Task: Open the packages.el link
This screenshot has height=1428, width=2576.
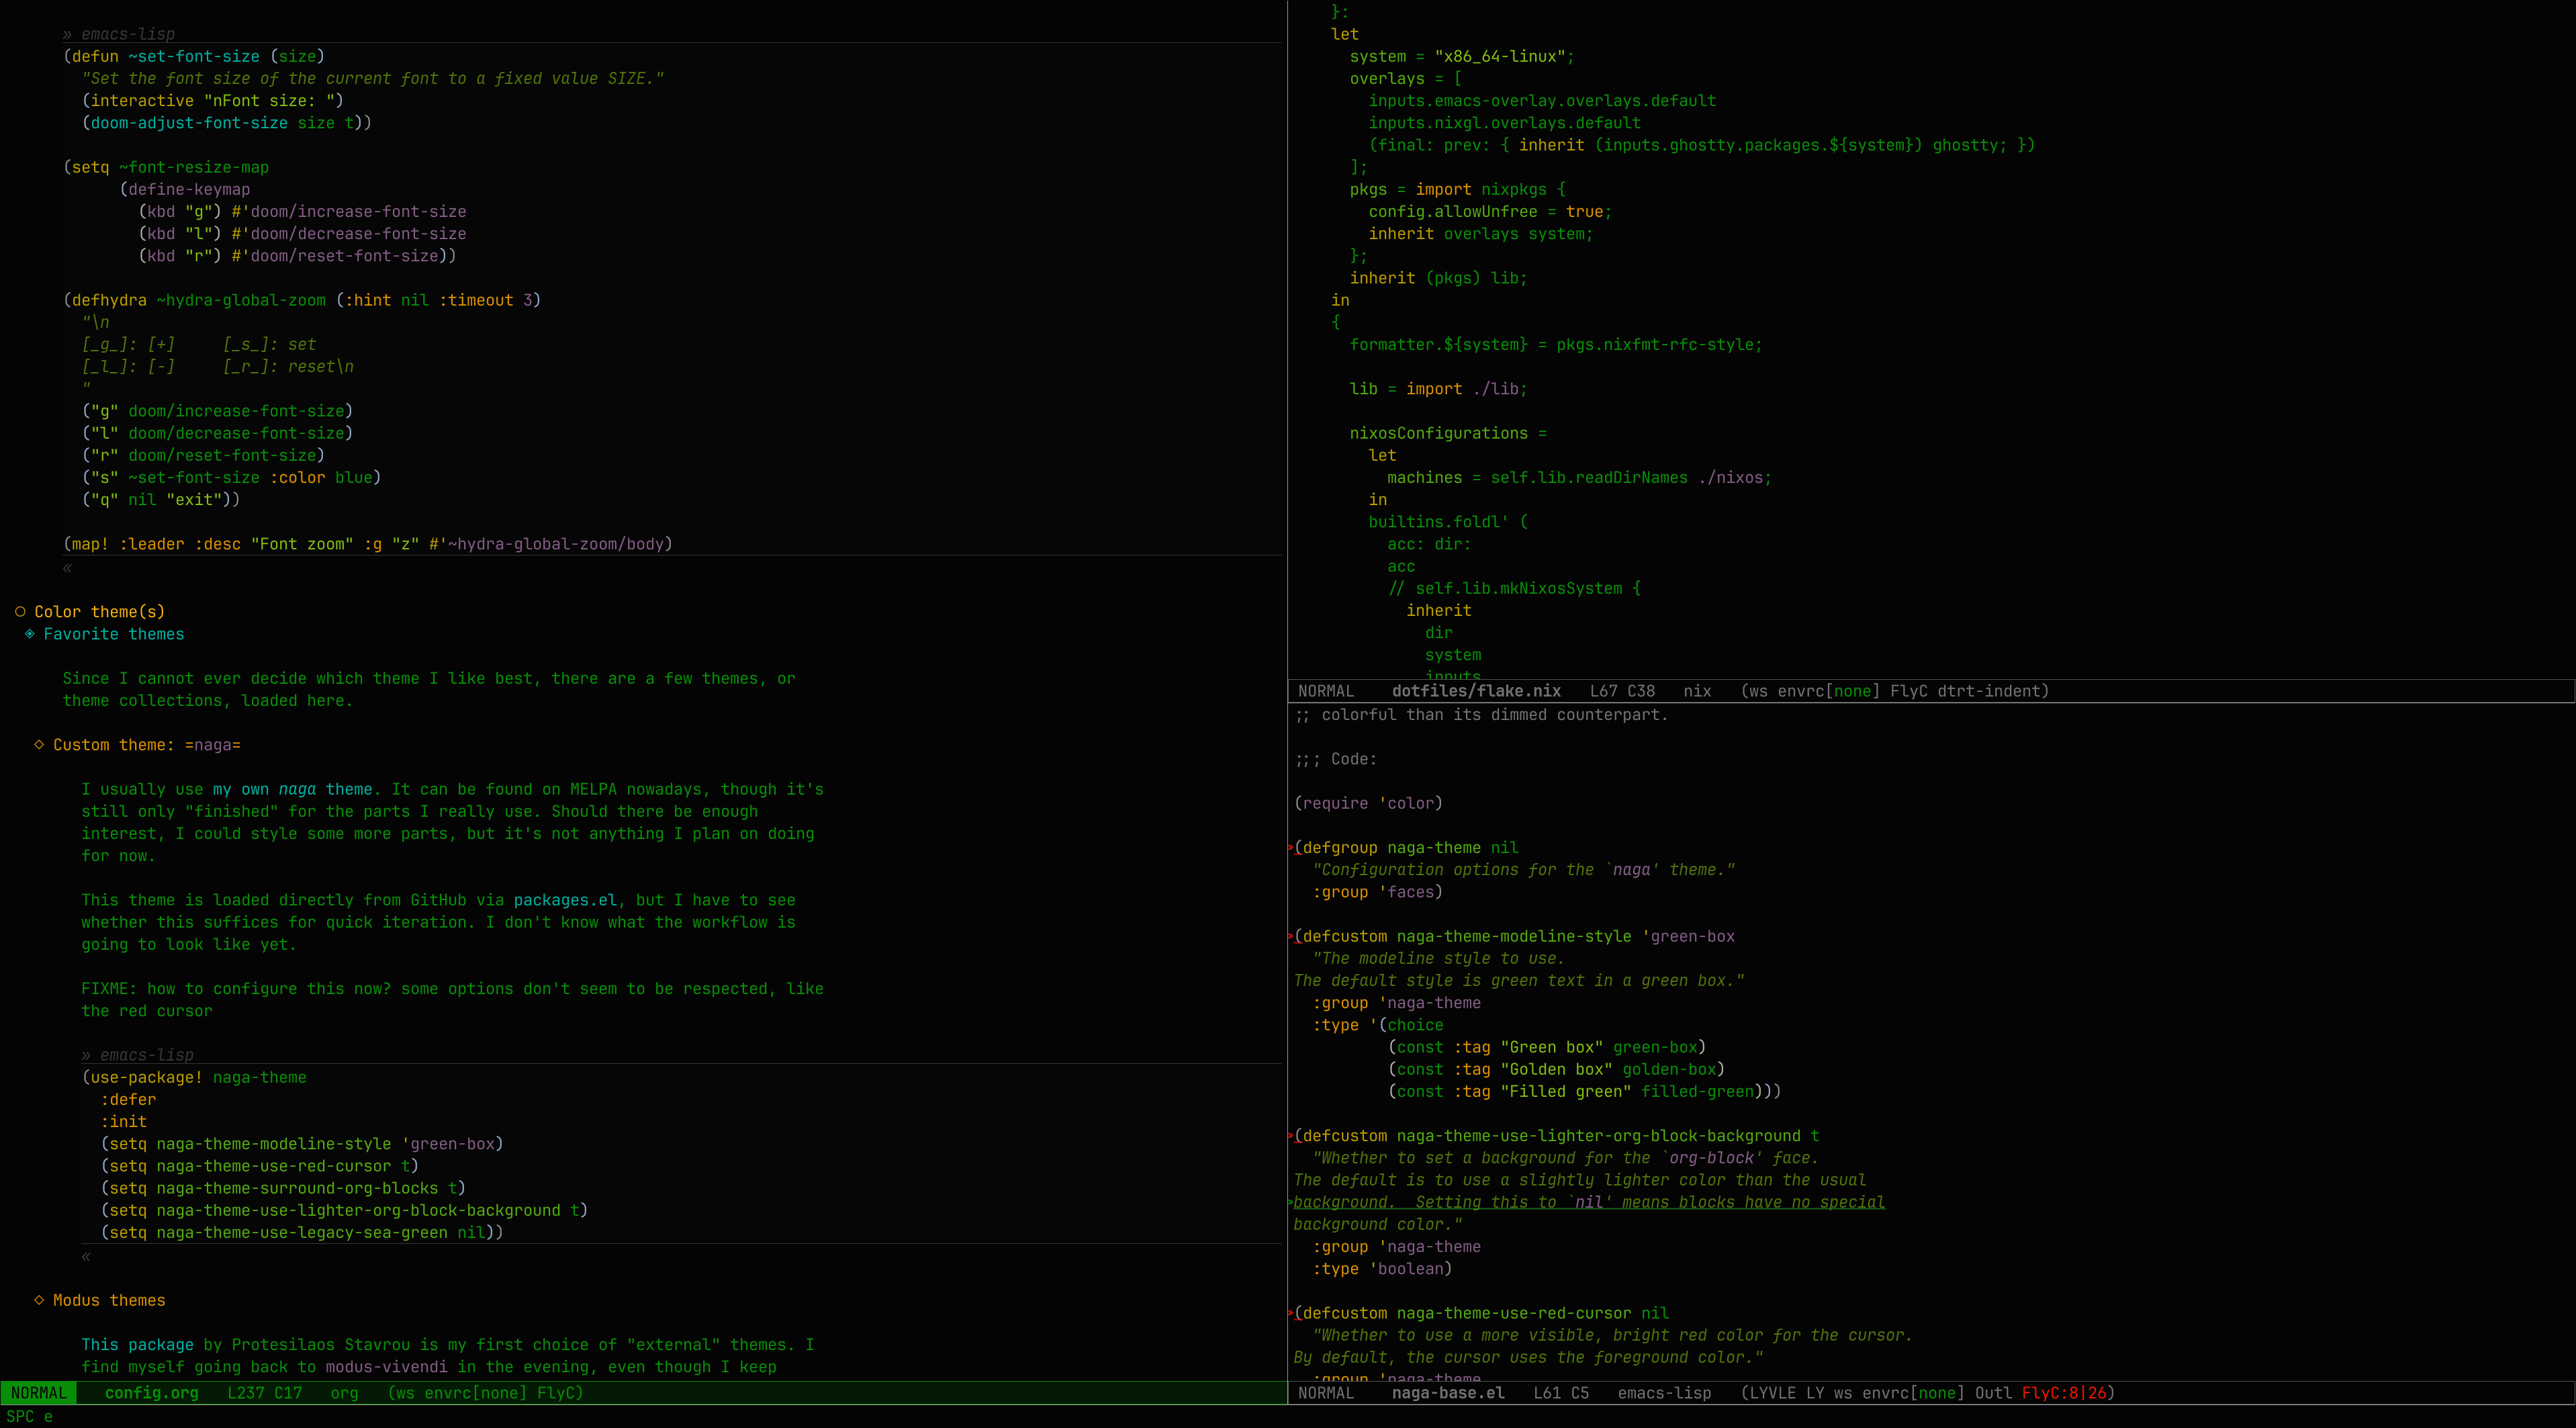Action: pos(565,900)
